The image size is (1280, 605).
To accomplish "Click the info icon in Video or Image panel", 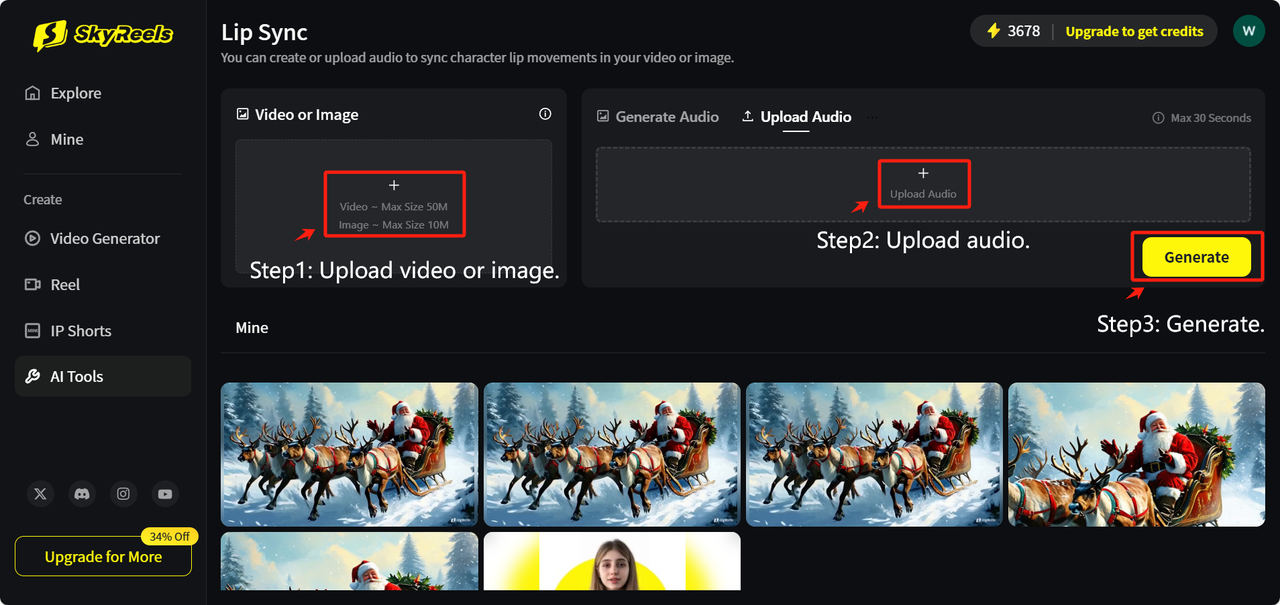I will tap(545, 114).
